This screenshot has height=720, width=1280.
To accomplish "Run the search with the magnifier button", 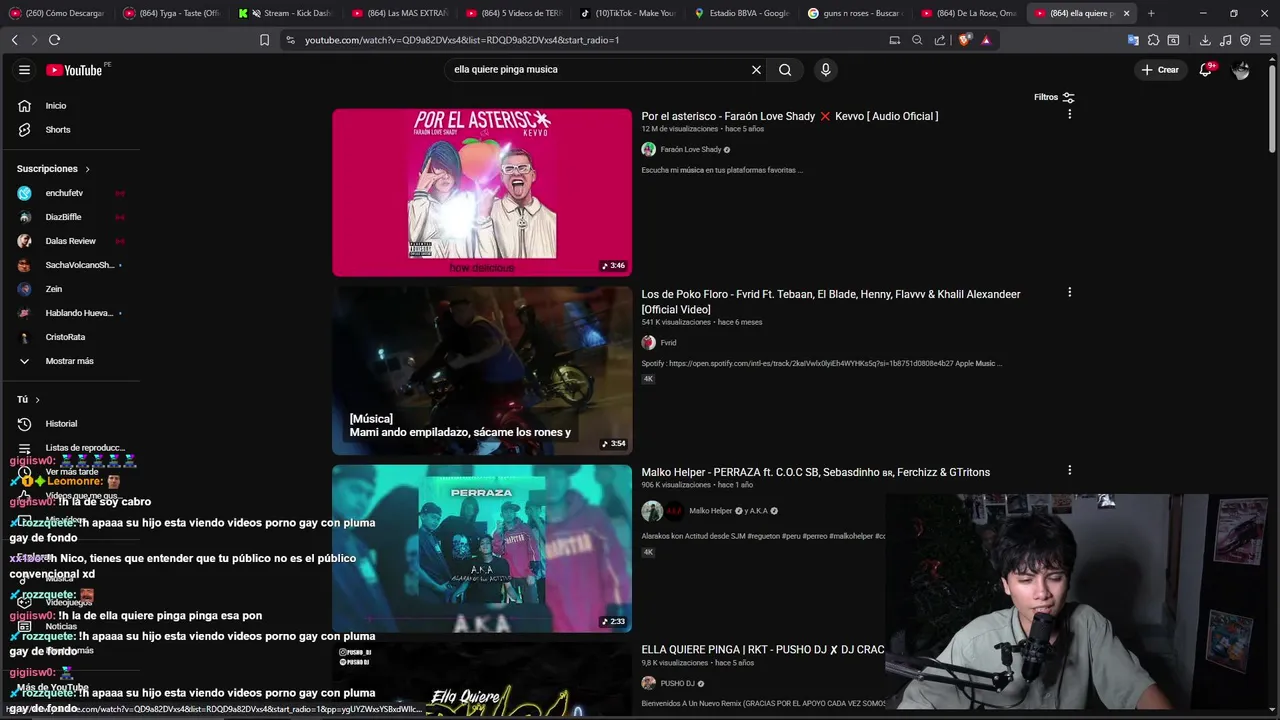I will 785,70.
